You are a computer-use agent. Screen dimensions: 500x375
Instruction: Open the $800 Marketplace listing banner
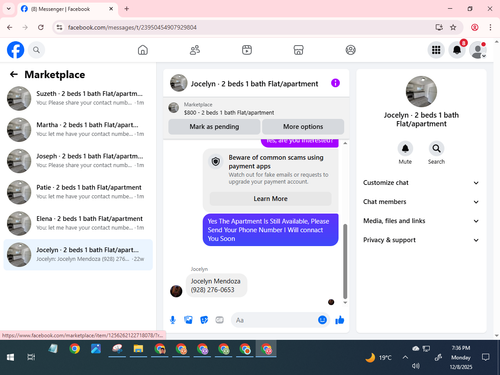pos(256,108)
